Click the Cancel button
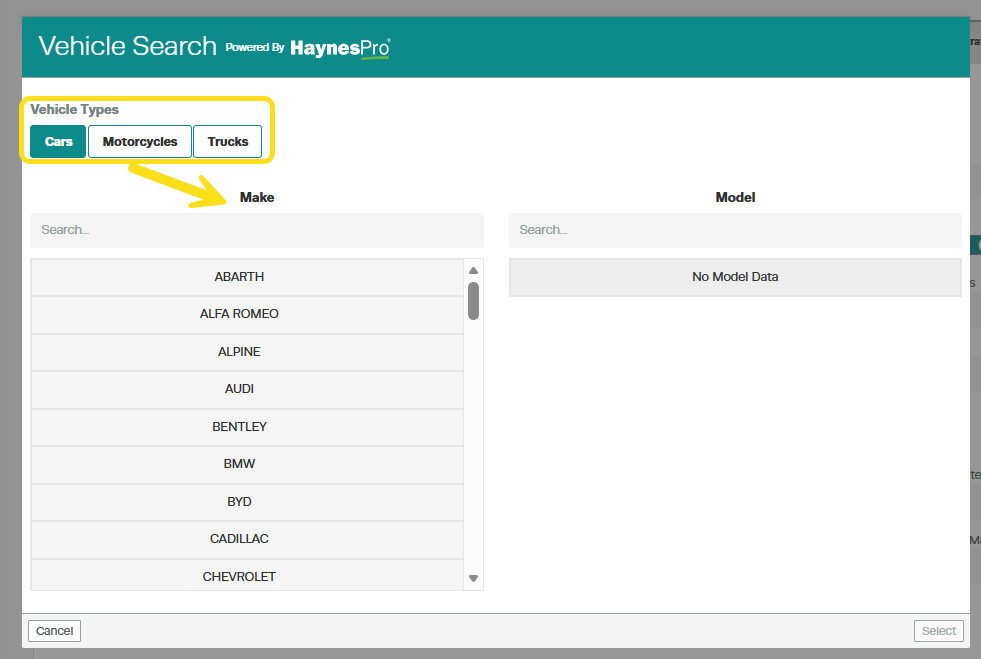The height and width of the screenshot is (659, 981). 54,631
